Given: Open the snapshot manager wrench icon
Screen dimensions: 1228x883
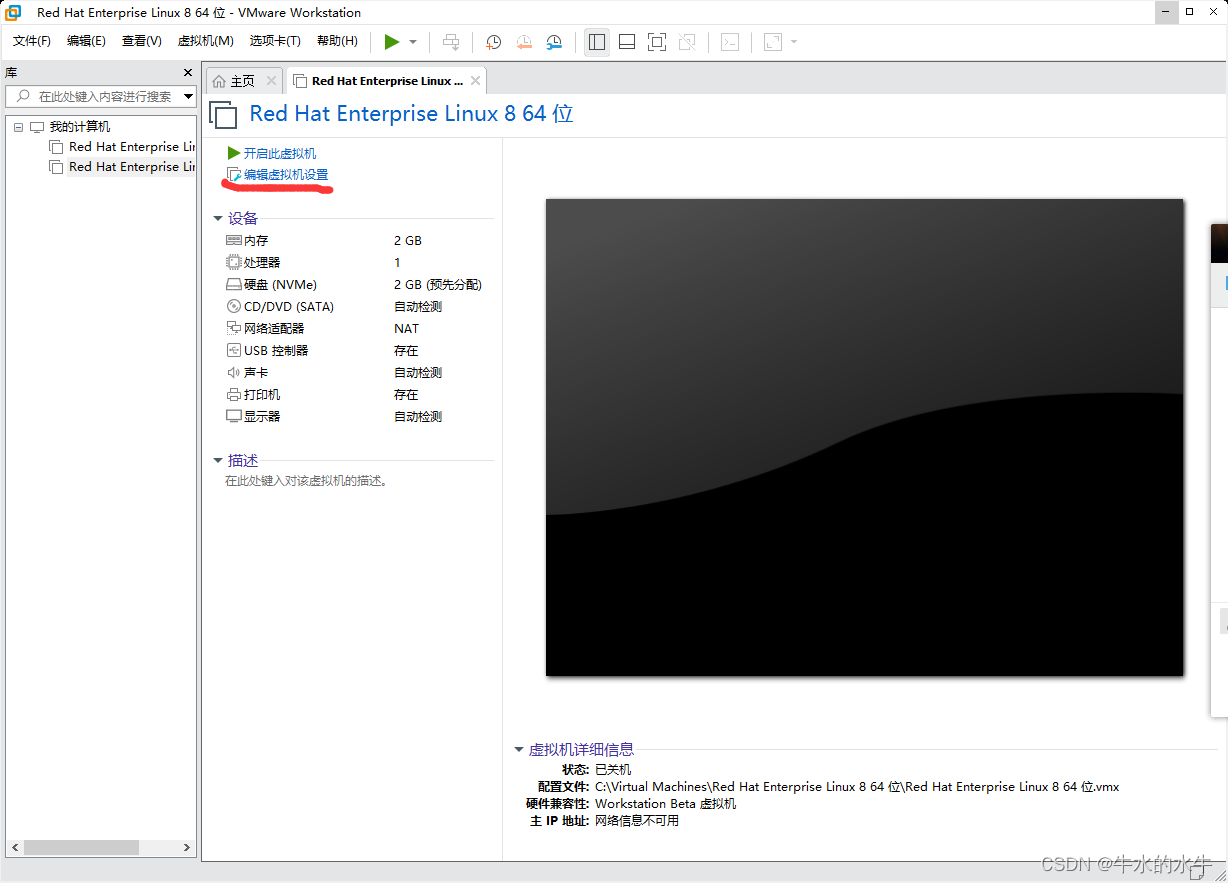Looking at the screenshot, I should [x=554, y=41].
